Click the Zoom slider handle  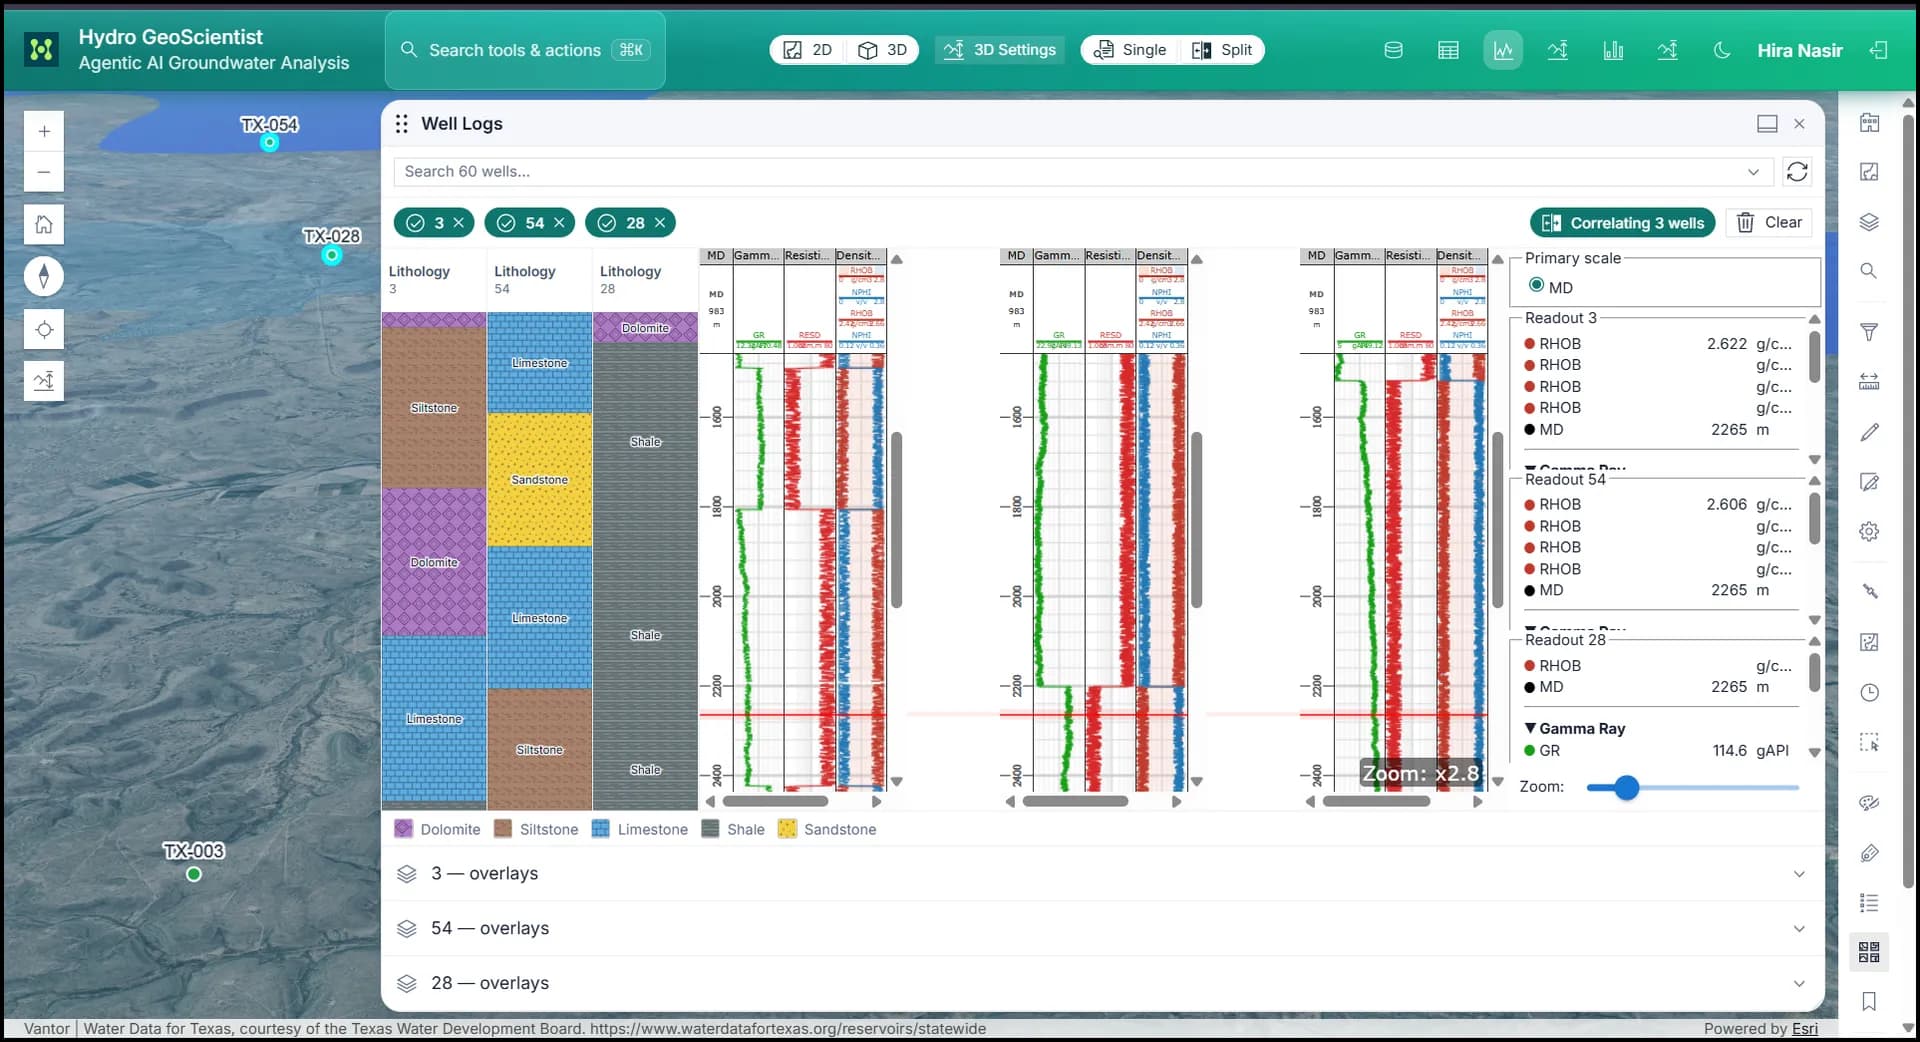click(x=1627, y=788)
